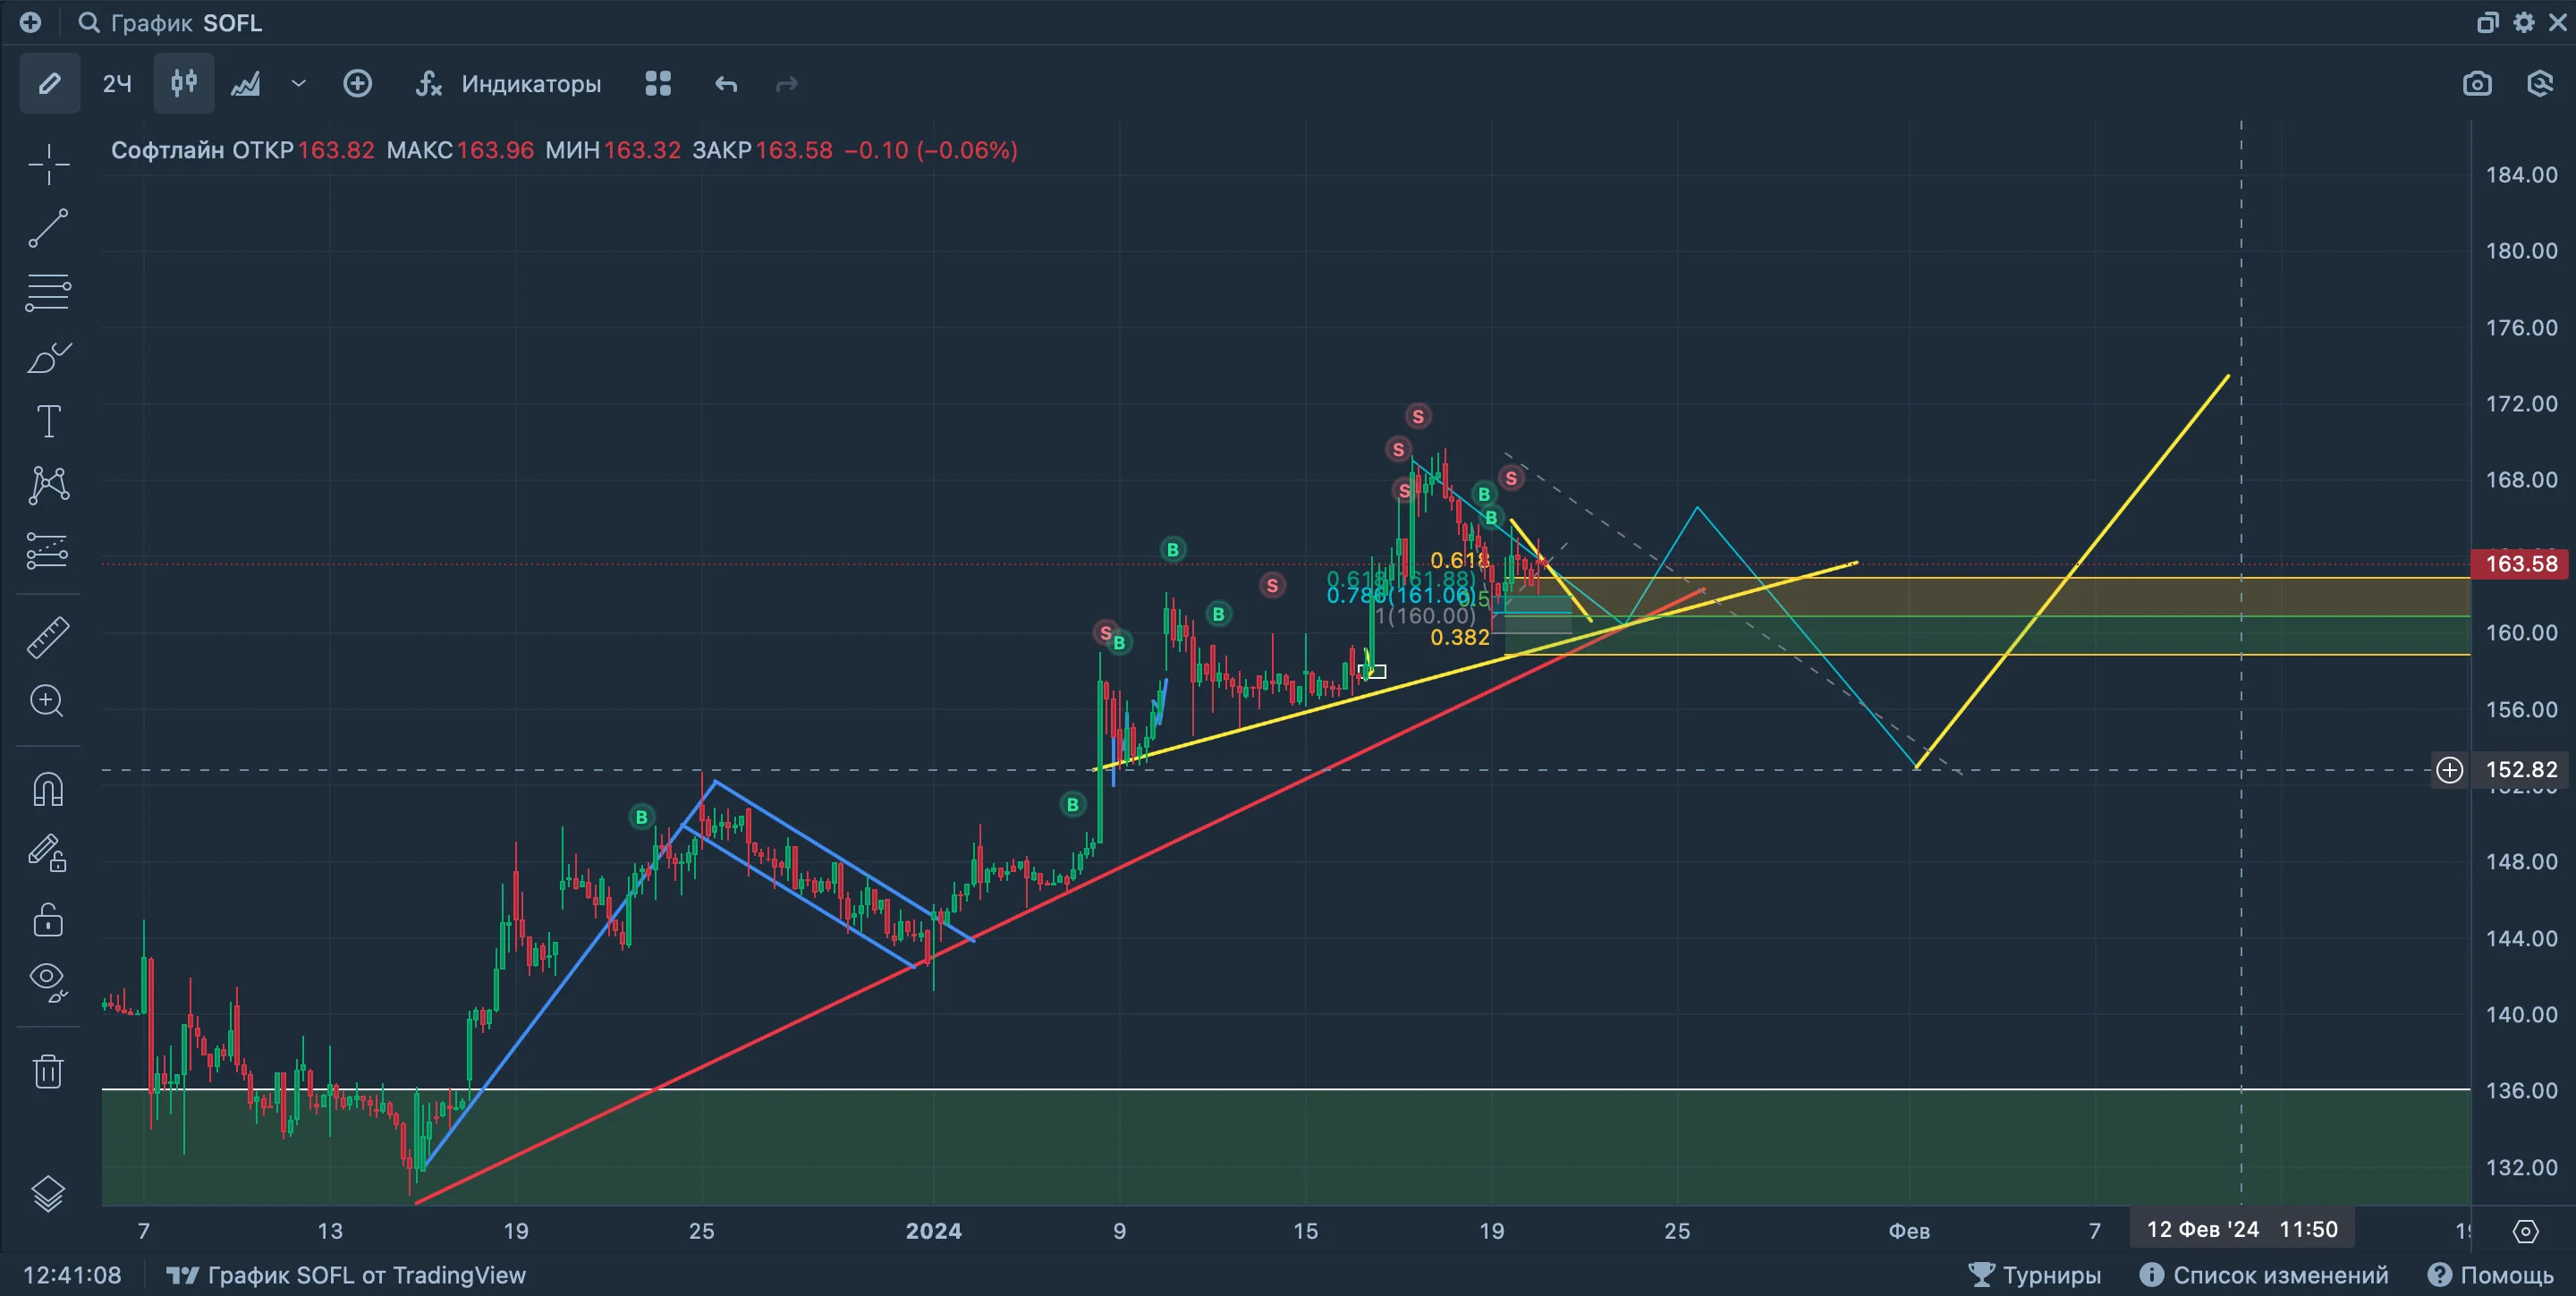Screen dimensions: 2576x1296
Task: Take a chart snapshot with camera
Action: click(2477, 83)
